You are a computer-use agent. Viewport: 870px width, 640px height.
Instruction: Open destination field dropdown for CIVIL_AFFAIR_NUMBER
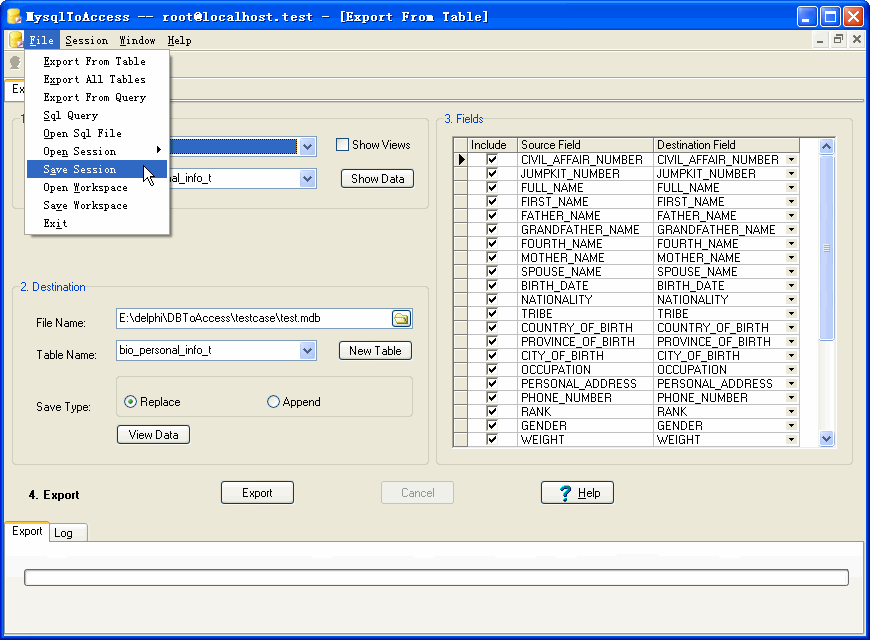[792, 160]
